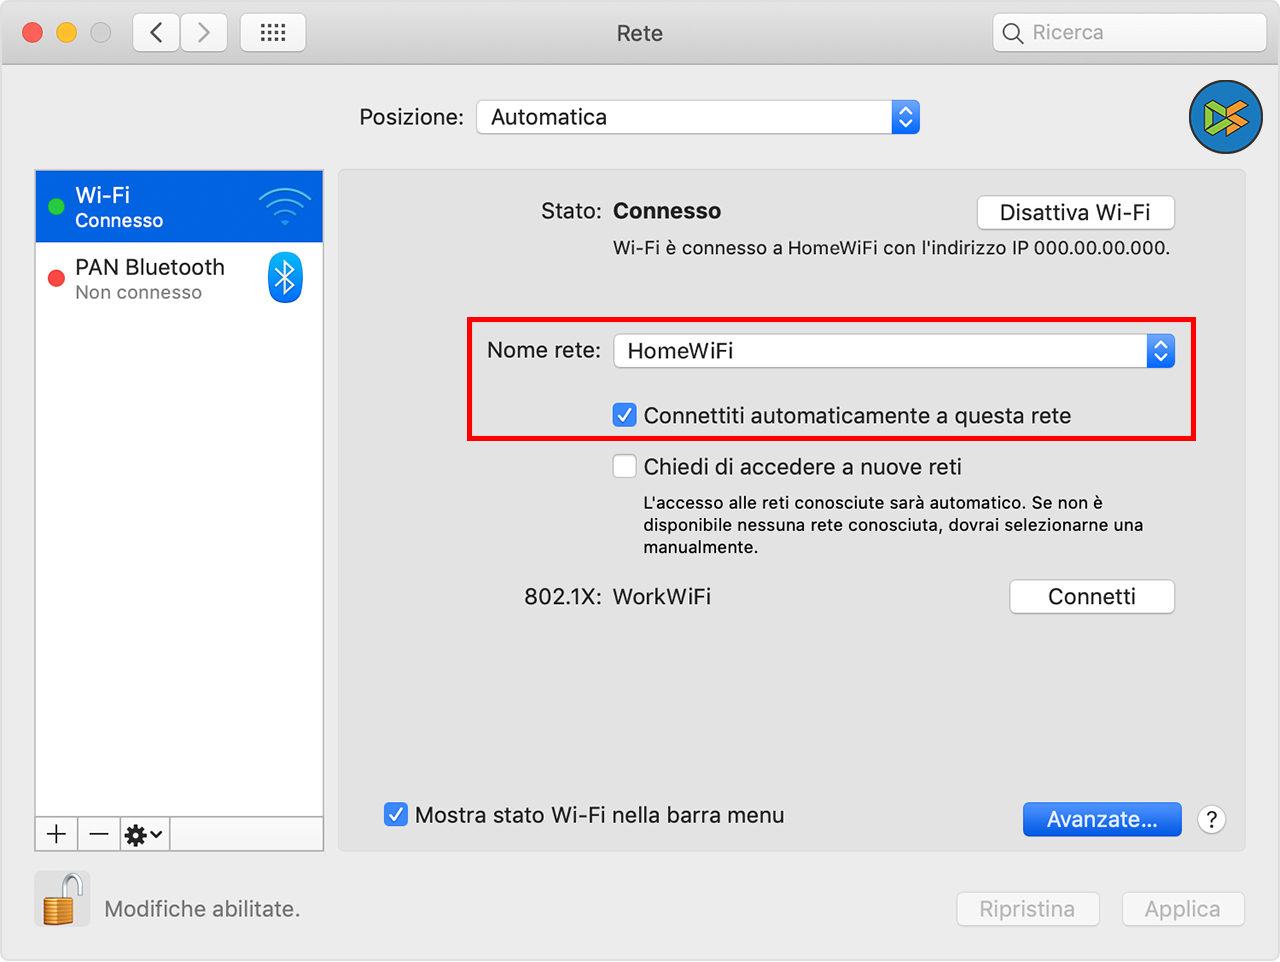Image resolution: width=1280 pixels, height=962 pixels.
Task: Uncheck Mostra stato Wi-Fi nella barra menu
Action: (396, 815)
